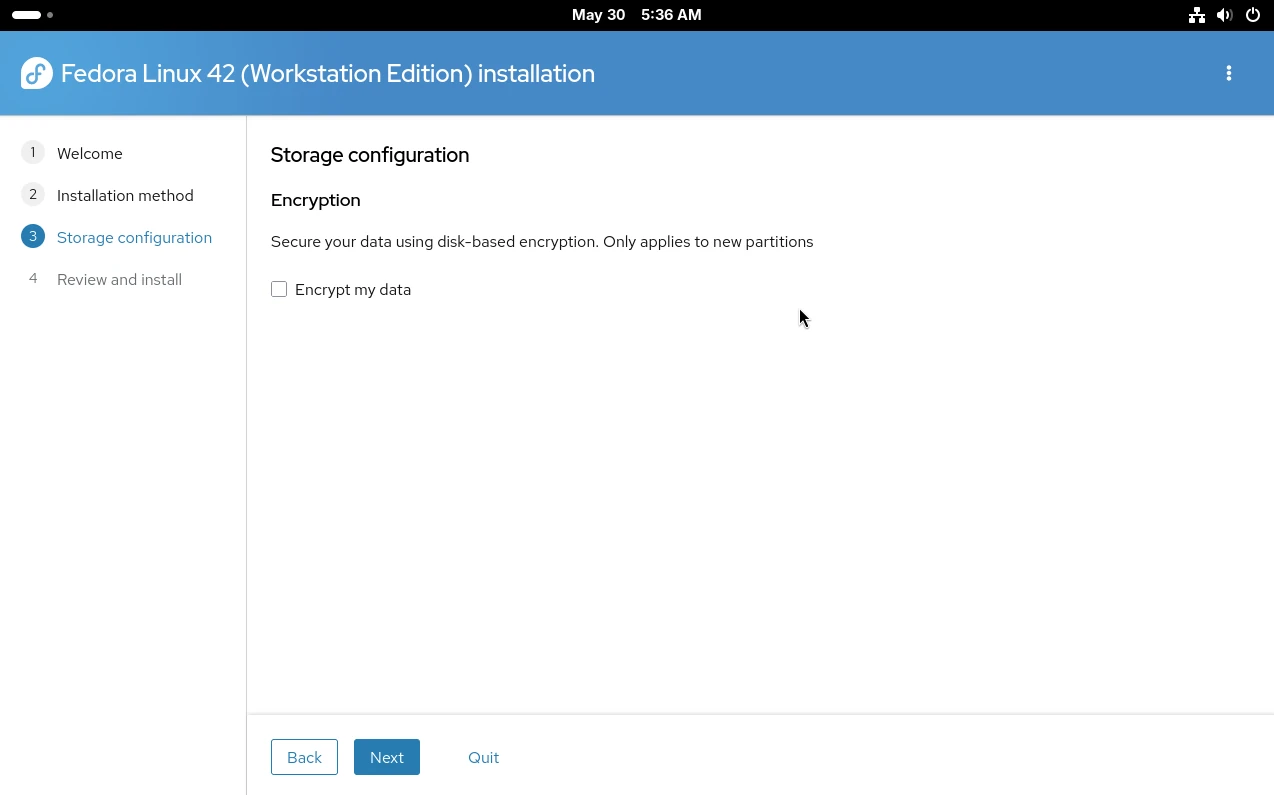
Task: Go to the Welcome step
Action: point(90,153)
